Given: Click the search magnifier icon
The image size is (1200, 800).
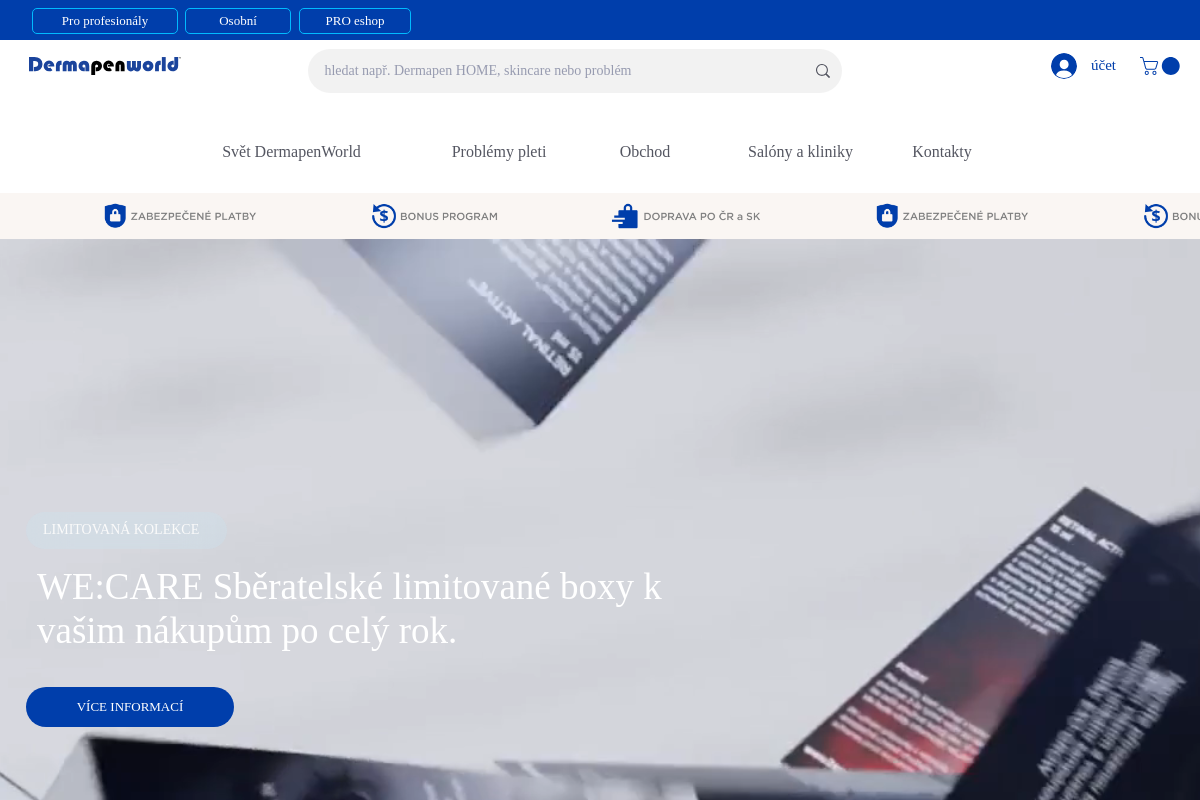Looking at the screenshot, I should tap(823, 71).
